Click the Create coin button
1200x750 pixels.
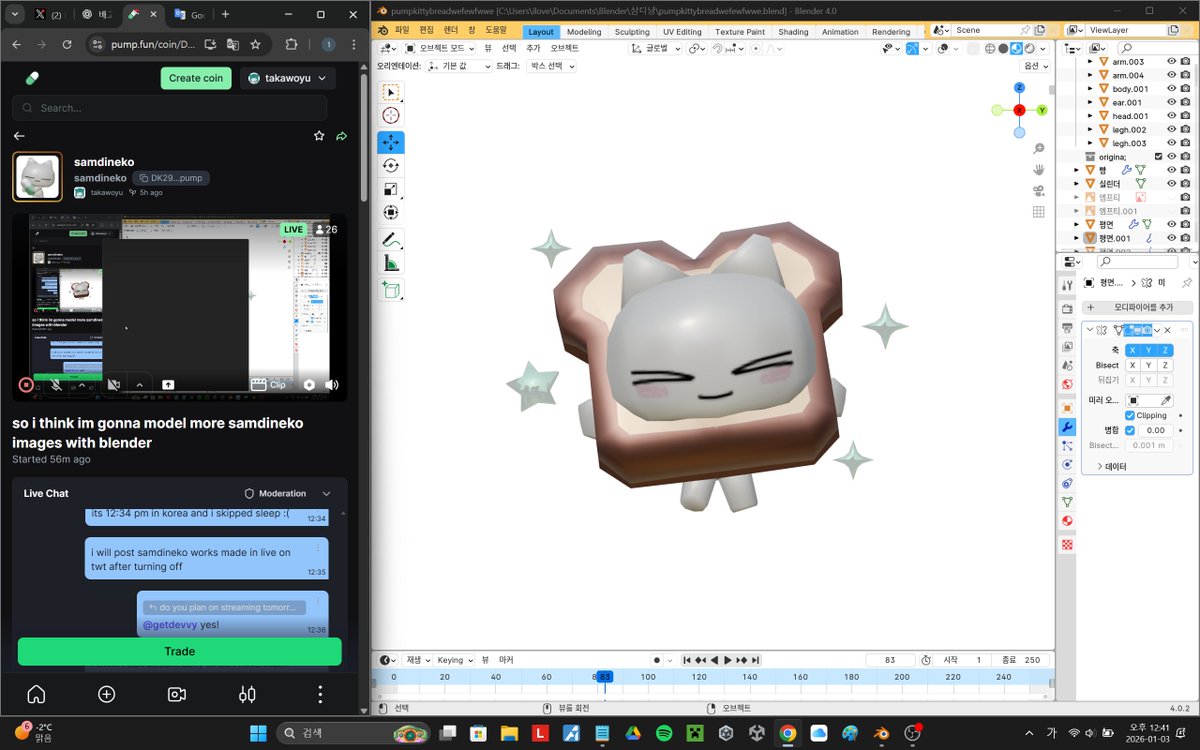[196, 78]
